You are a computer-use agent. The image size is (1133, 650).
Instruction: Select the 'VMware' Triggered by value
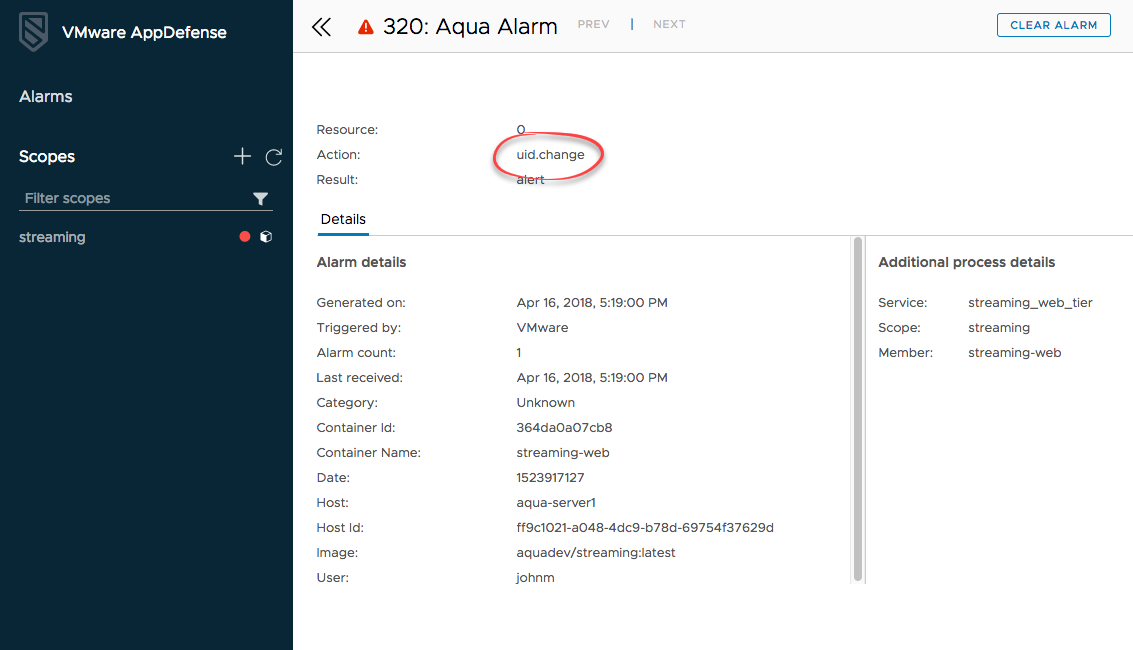[542, 328]
